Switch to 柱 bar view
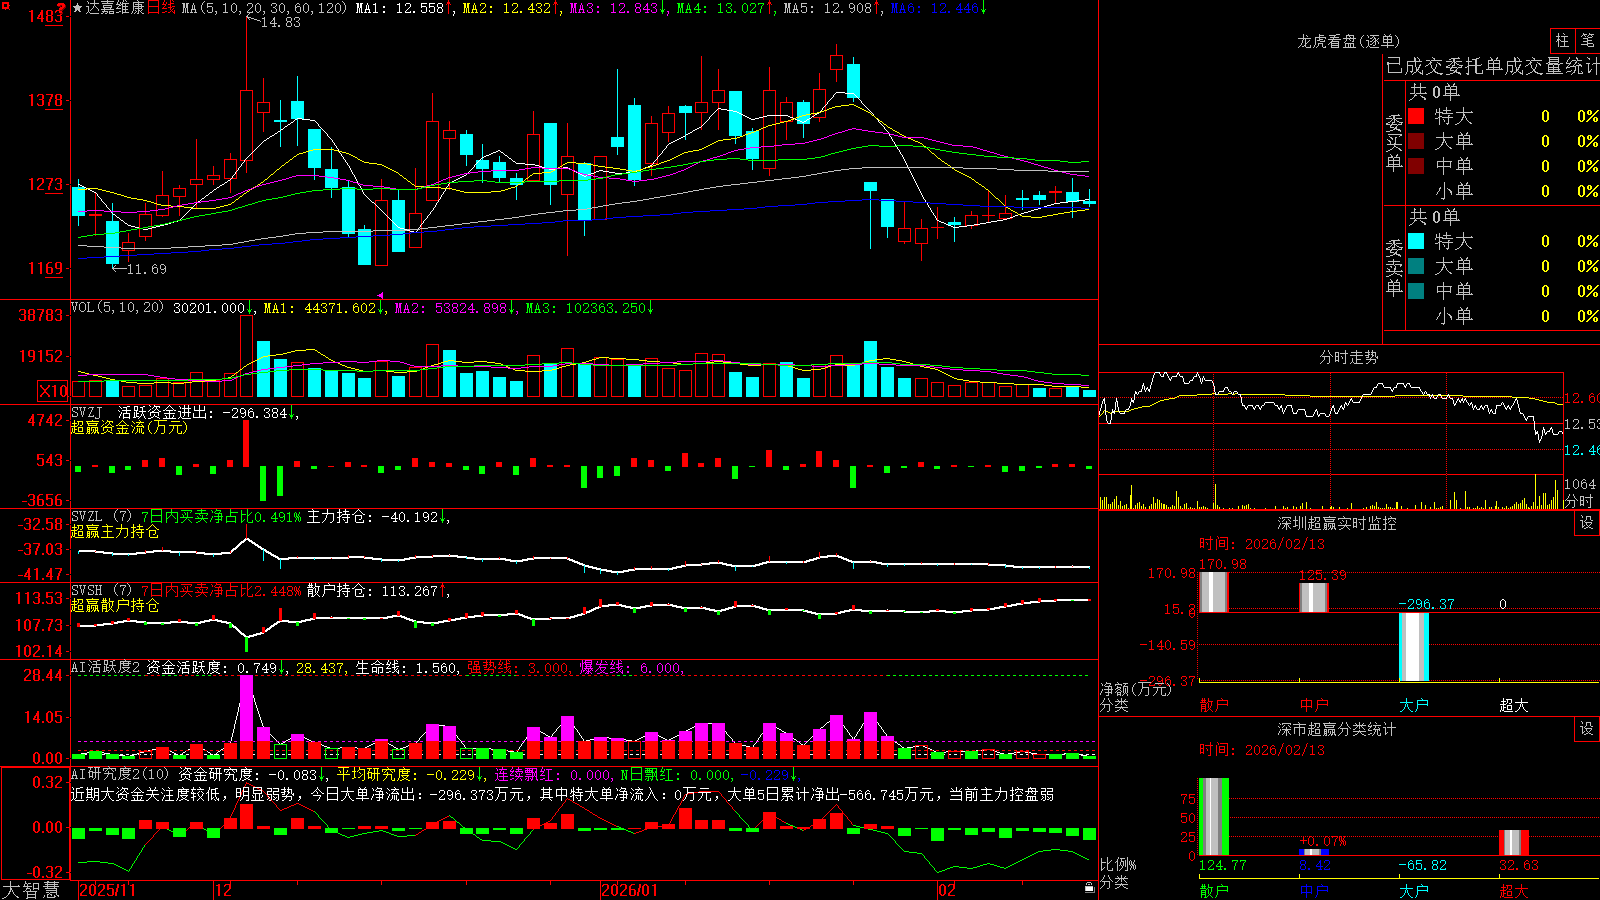This screenshot has height=900, width=1600. (x=1562, y=40)
